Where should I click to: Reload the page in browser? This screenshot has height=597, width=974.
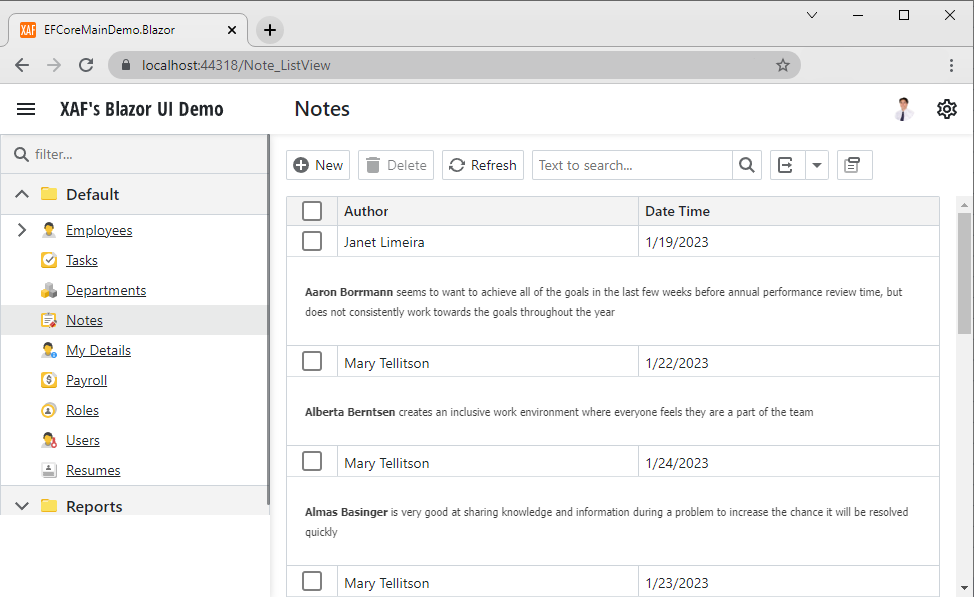tap(86, 65)
